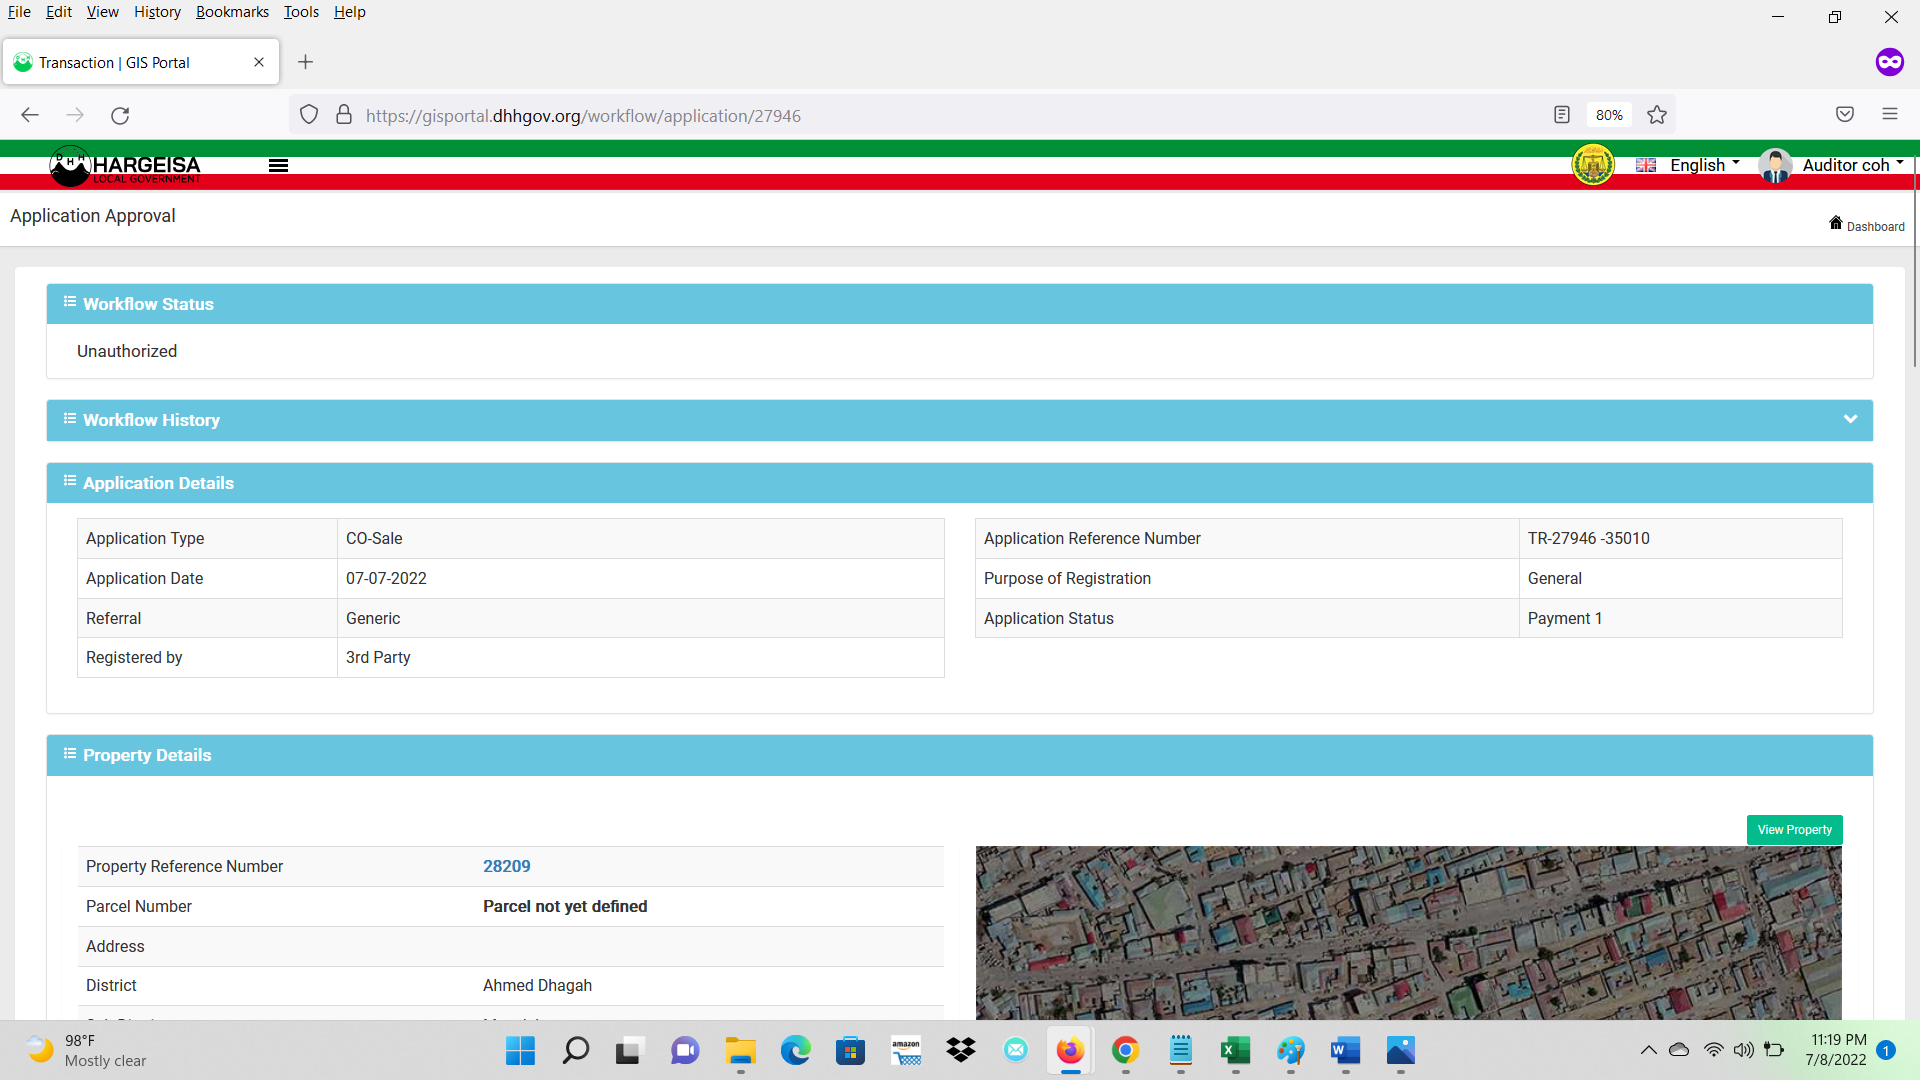The image size is (1920, 1080).
Task: Click the browser address bar URL
Action: (x=583, y=116)
